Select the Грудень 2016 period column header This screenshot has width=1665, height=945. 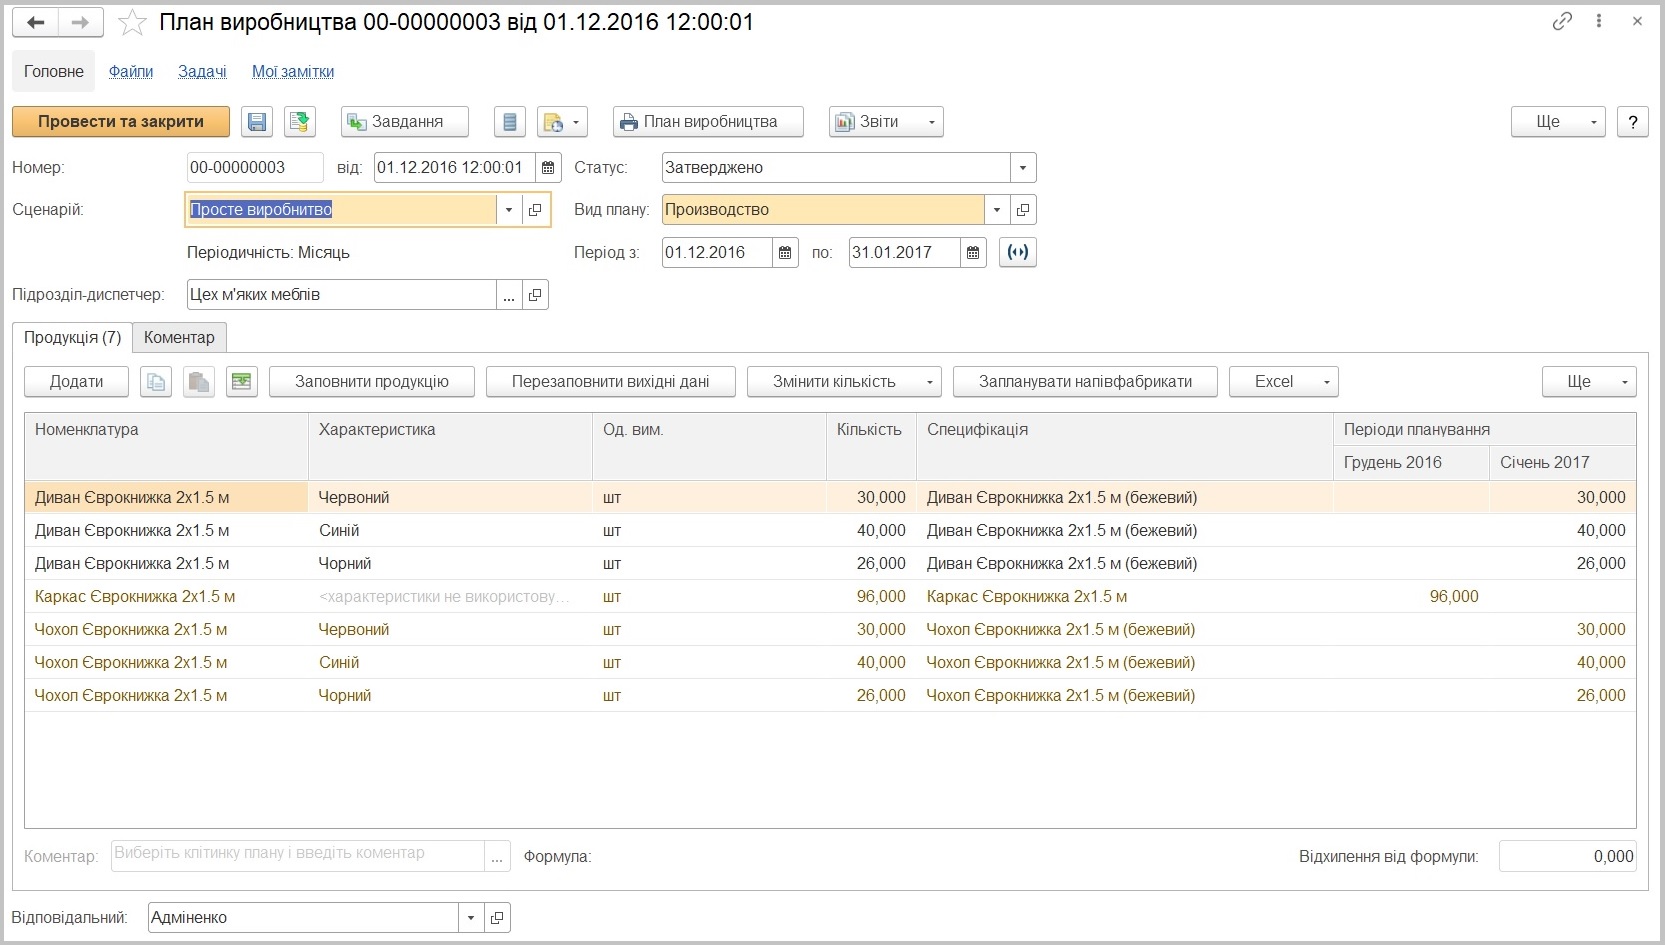coord(1411,463)
